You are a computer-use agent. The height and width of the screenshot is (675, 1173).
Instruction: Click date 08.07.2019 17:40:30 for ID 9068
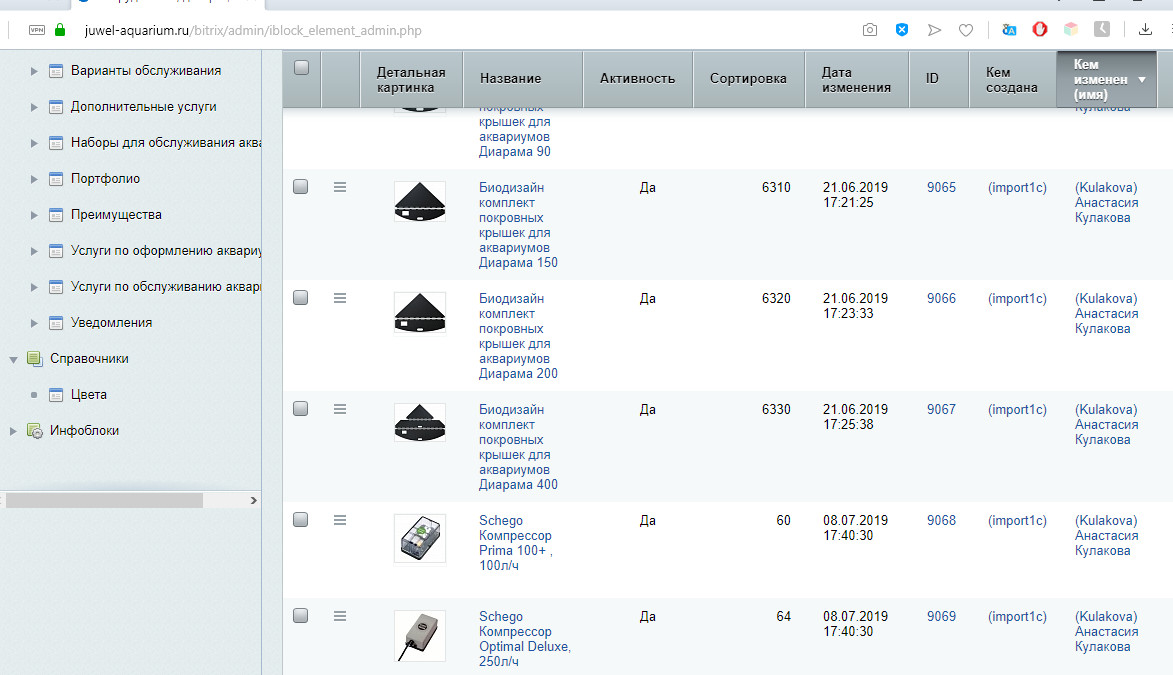coord(855,528)
